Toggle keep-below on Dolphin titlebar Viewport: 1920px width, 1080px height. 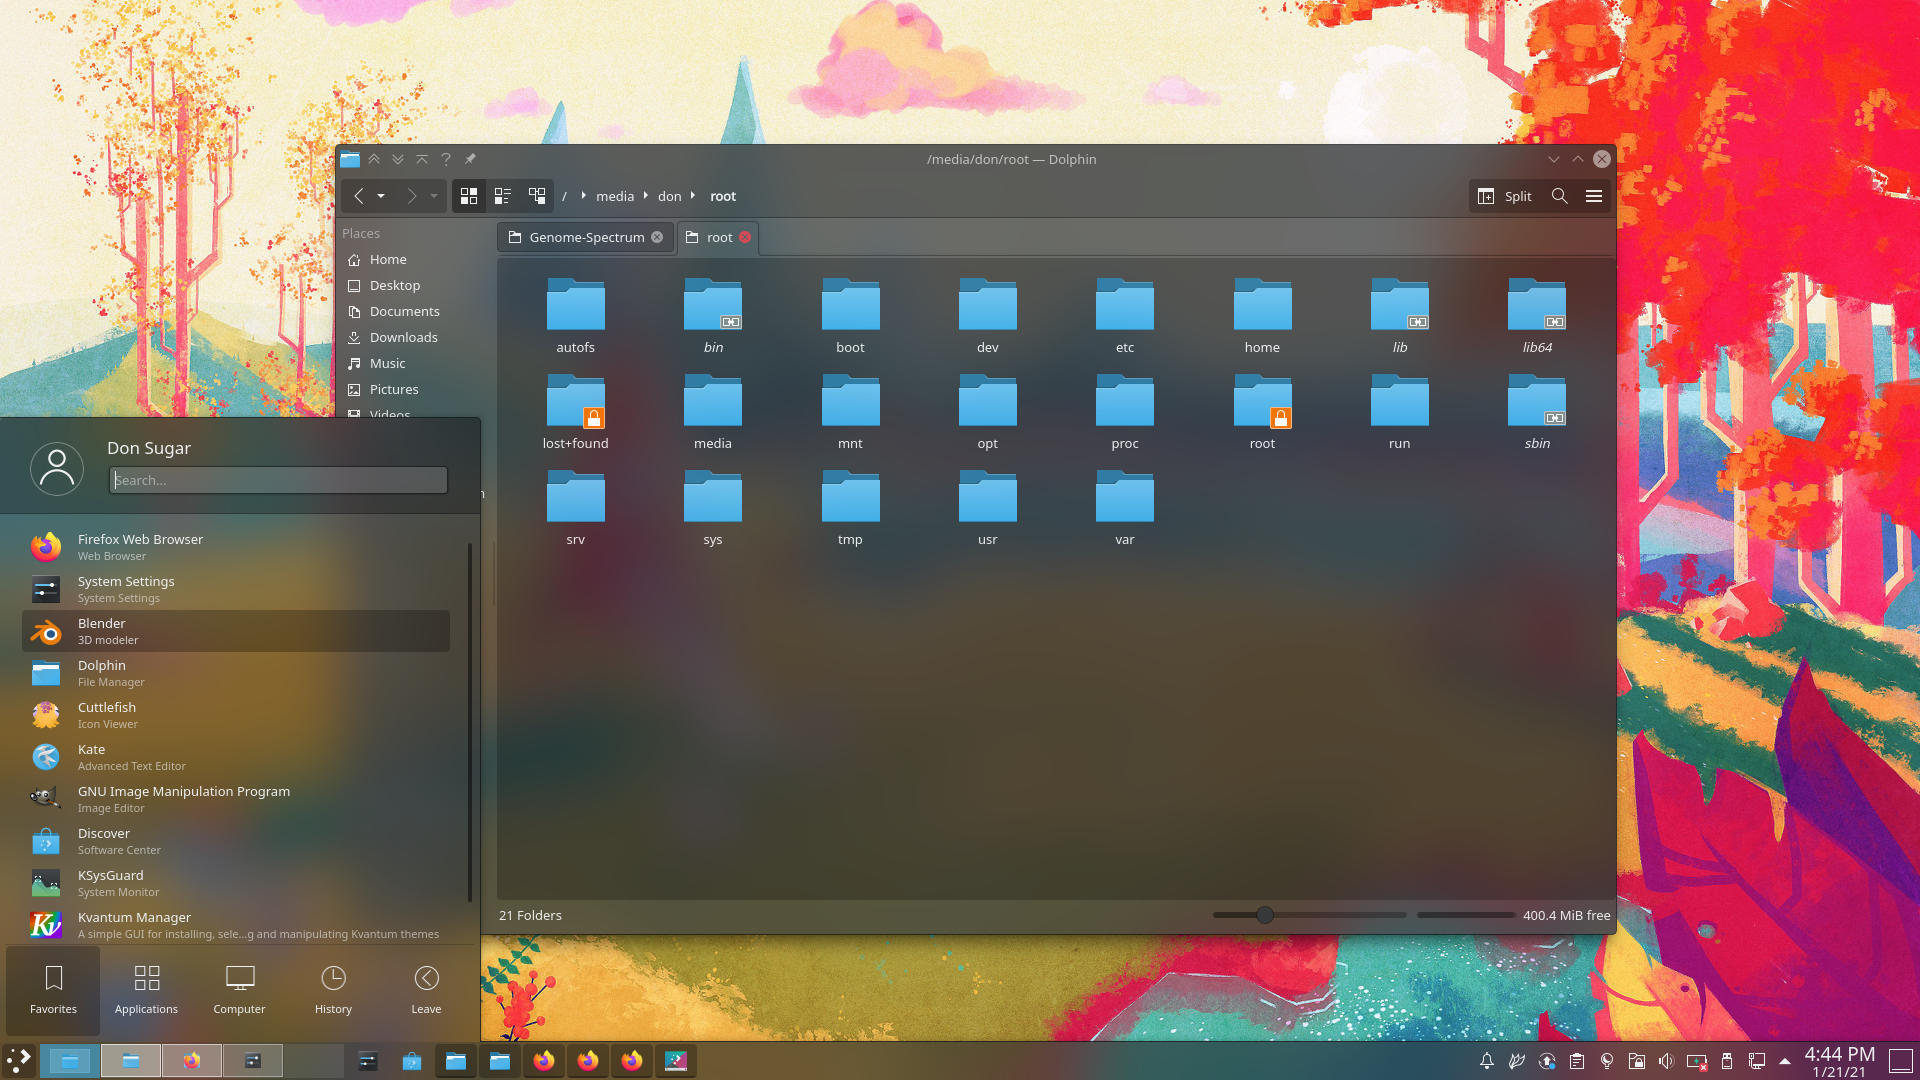coord(398,159)
